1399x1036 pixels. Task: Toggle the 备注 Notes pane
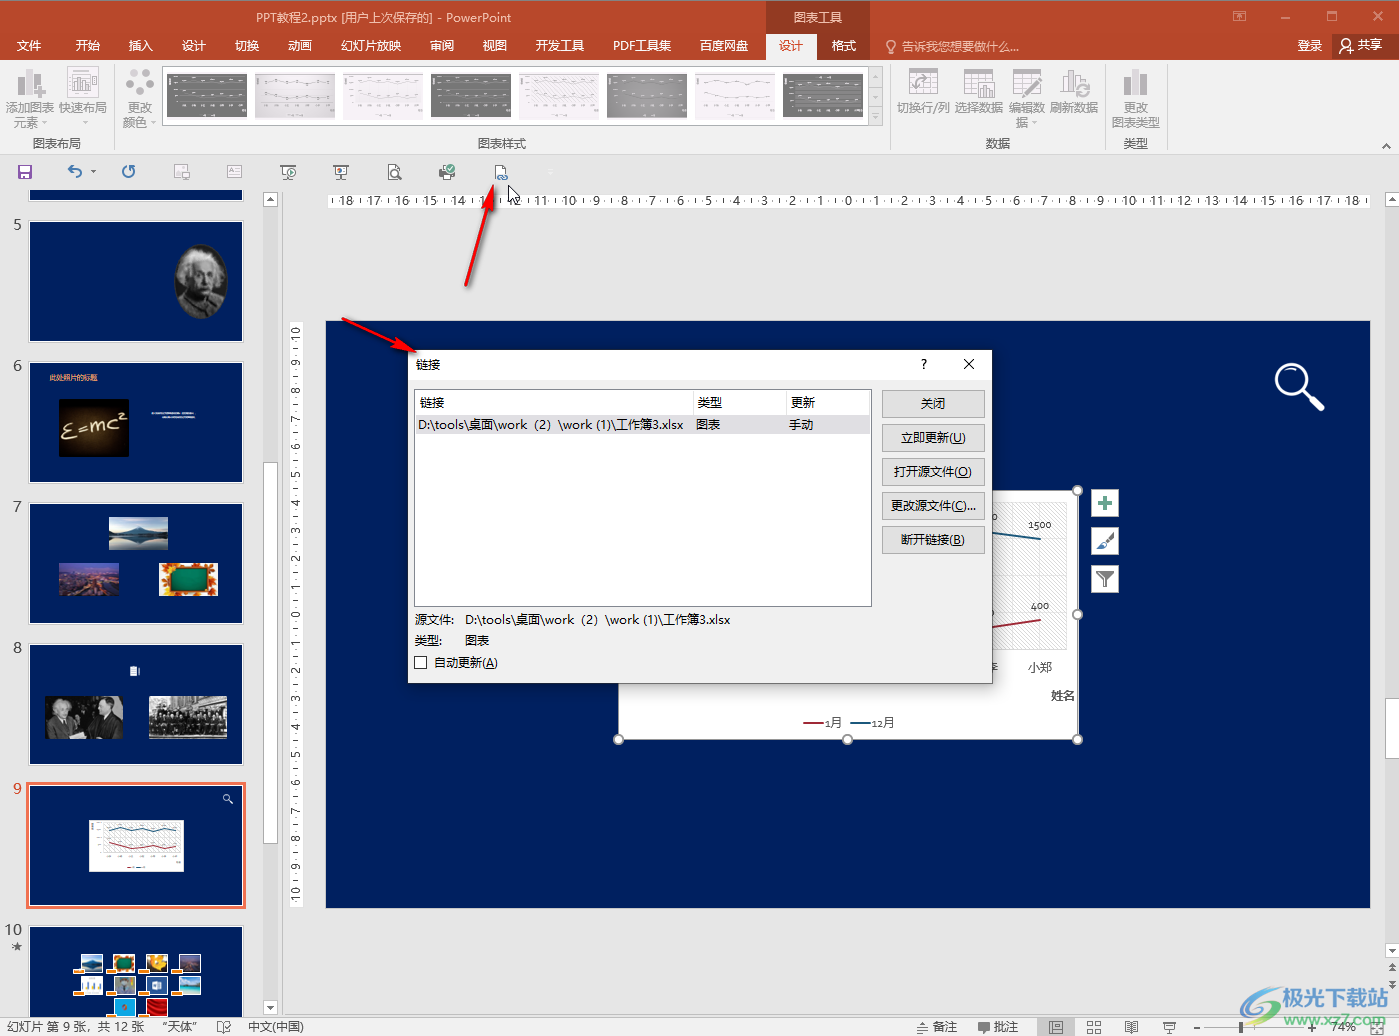(937, 1027)
